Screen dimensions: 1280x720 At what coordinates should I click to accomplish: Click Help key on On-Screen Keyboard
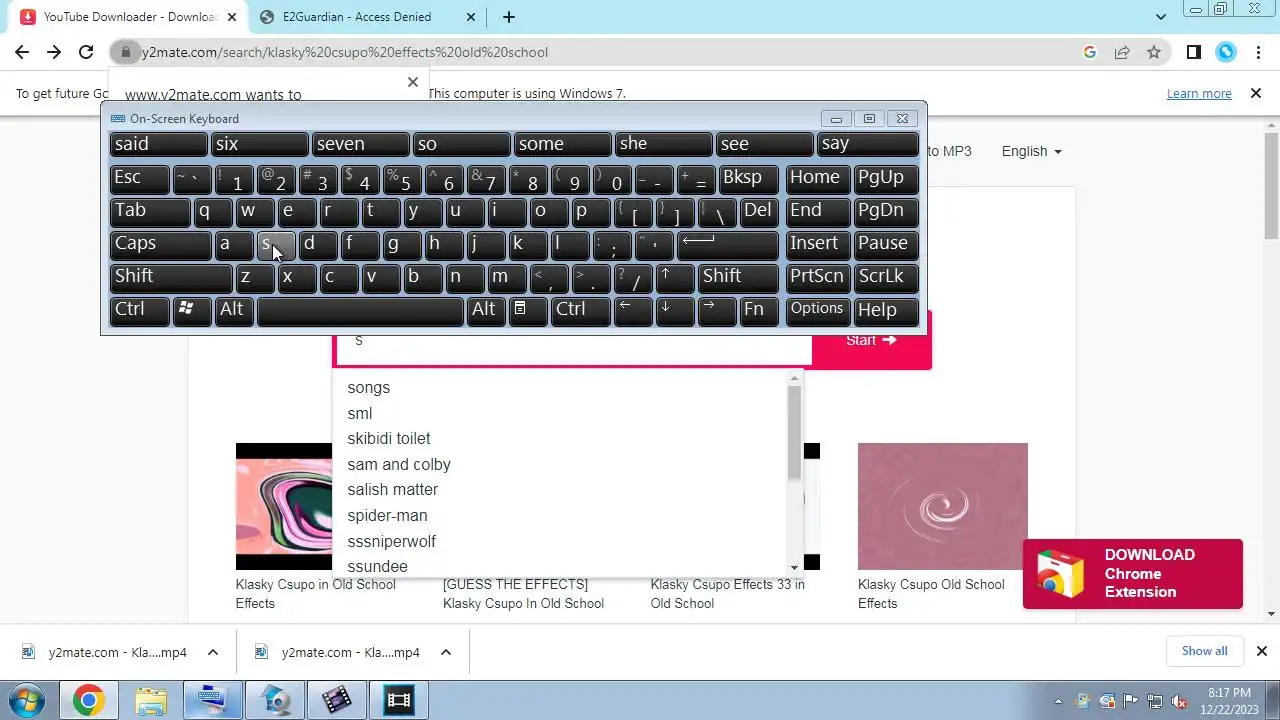(x=886, y=310)
